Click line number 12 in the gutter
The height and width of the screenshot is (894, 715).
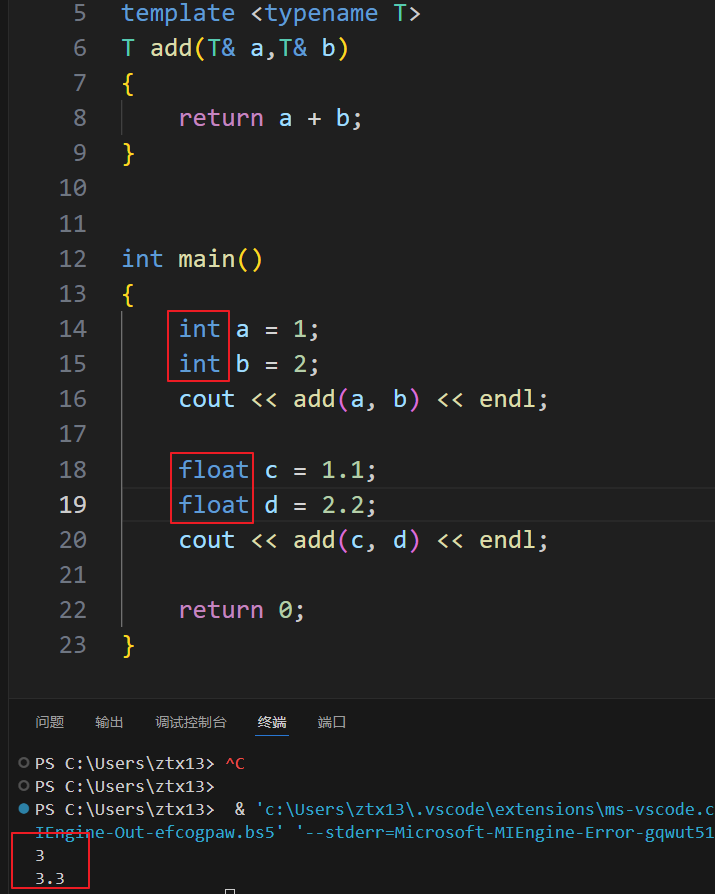[73, 259]
